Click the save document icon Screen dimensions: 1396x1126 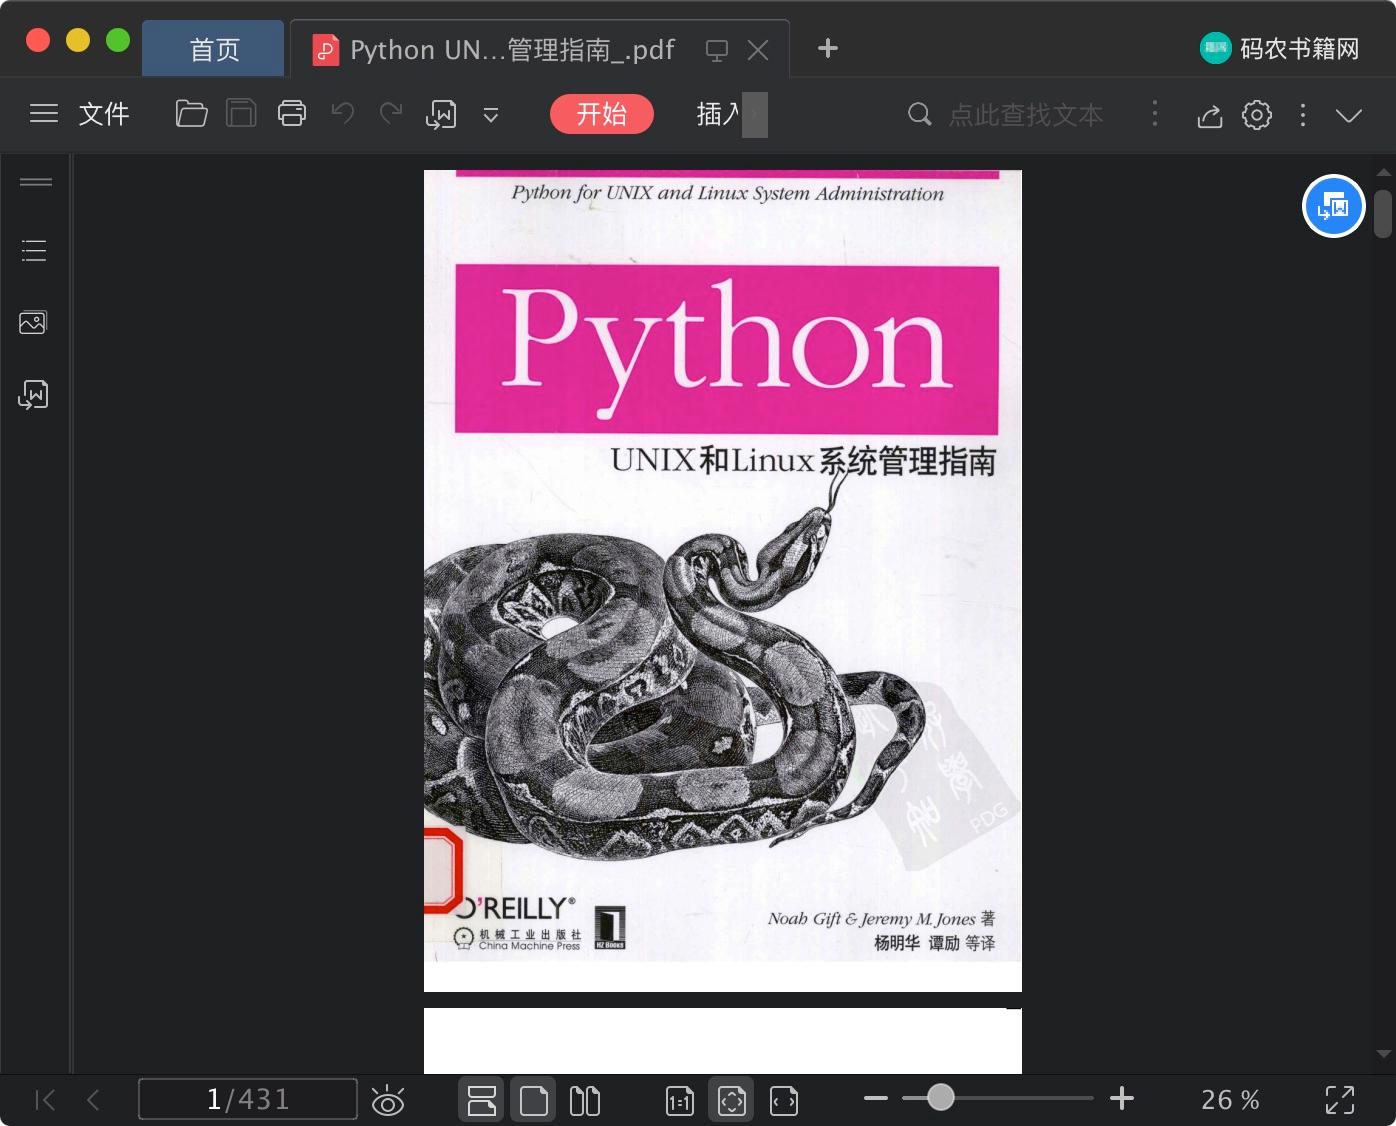pyautogui.click(x=241, y=114)
